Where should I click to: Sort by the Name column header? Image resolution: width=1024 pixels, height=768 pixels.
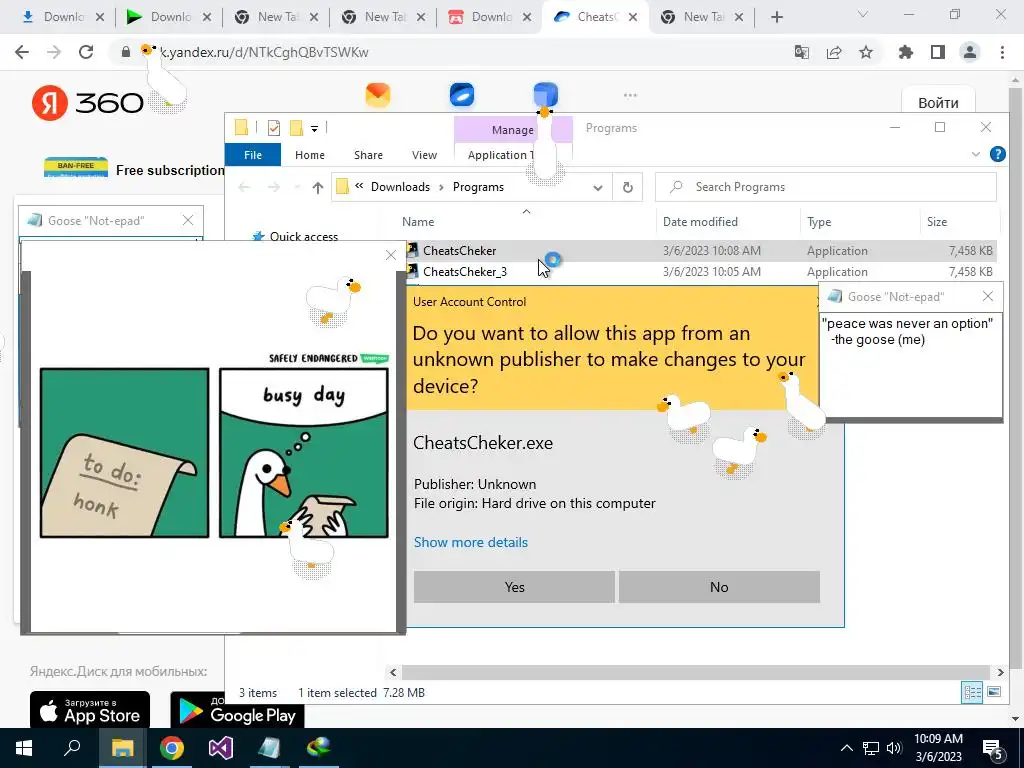click(418, 222)
